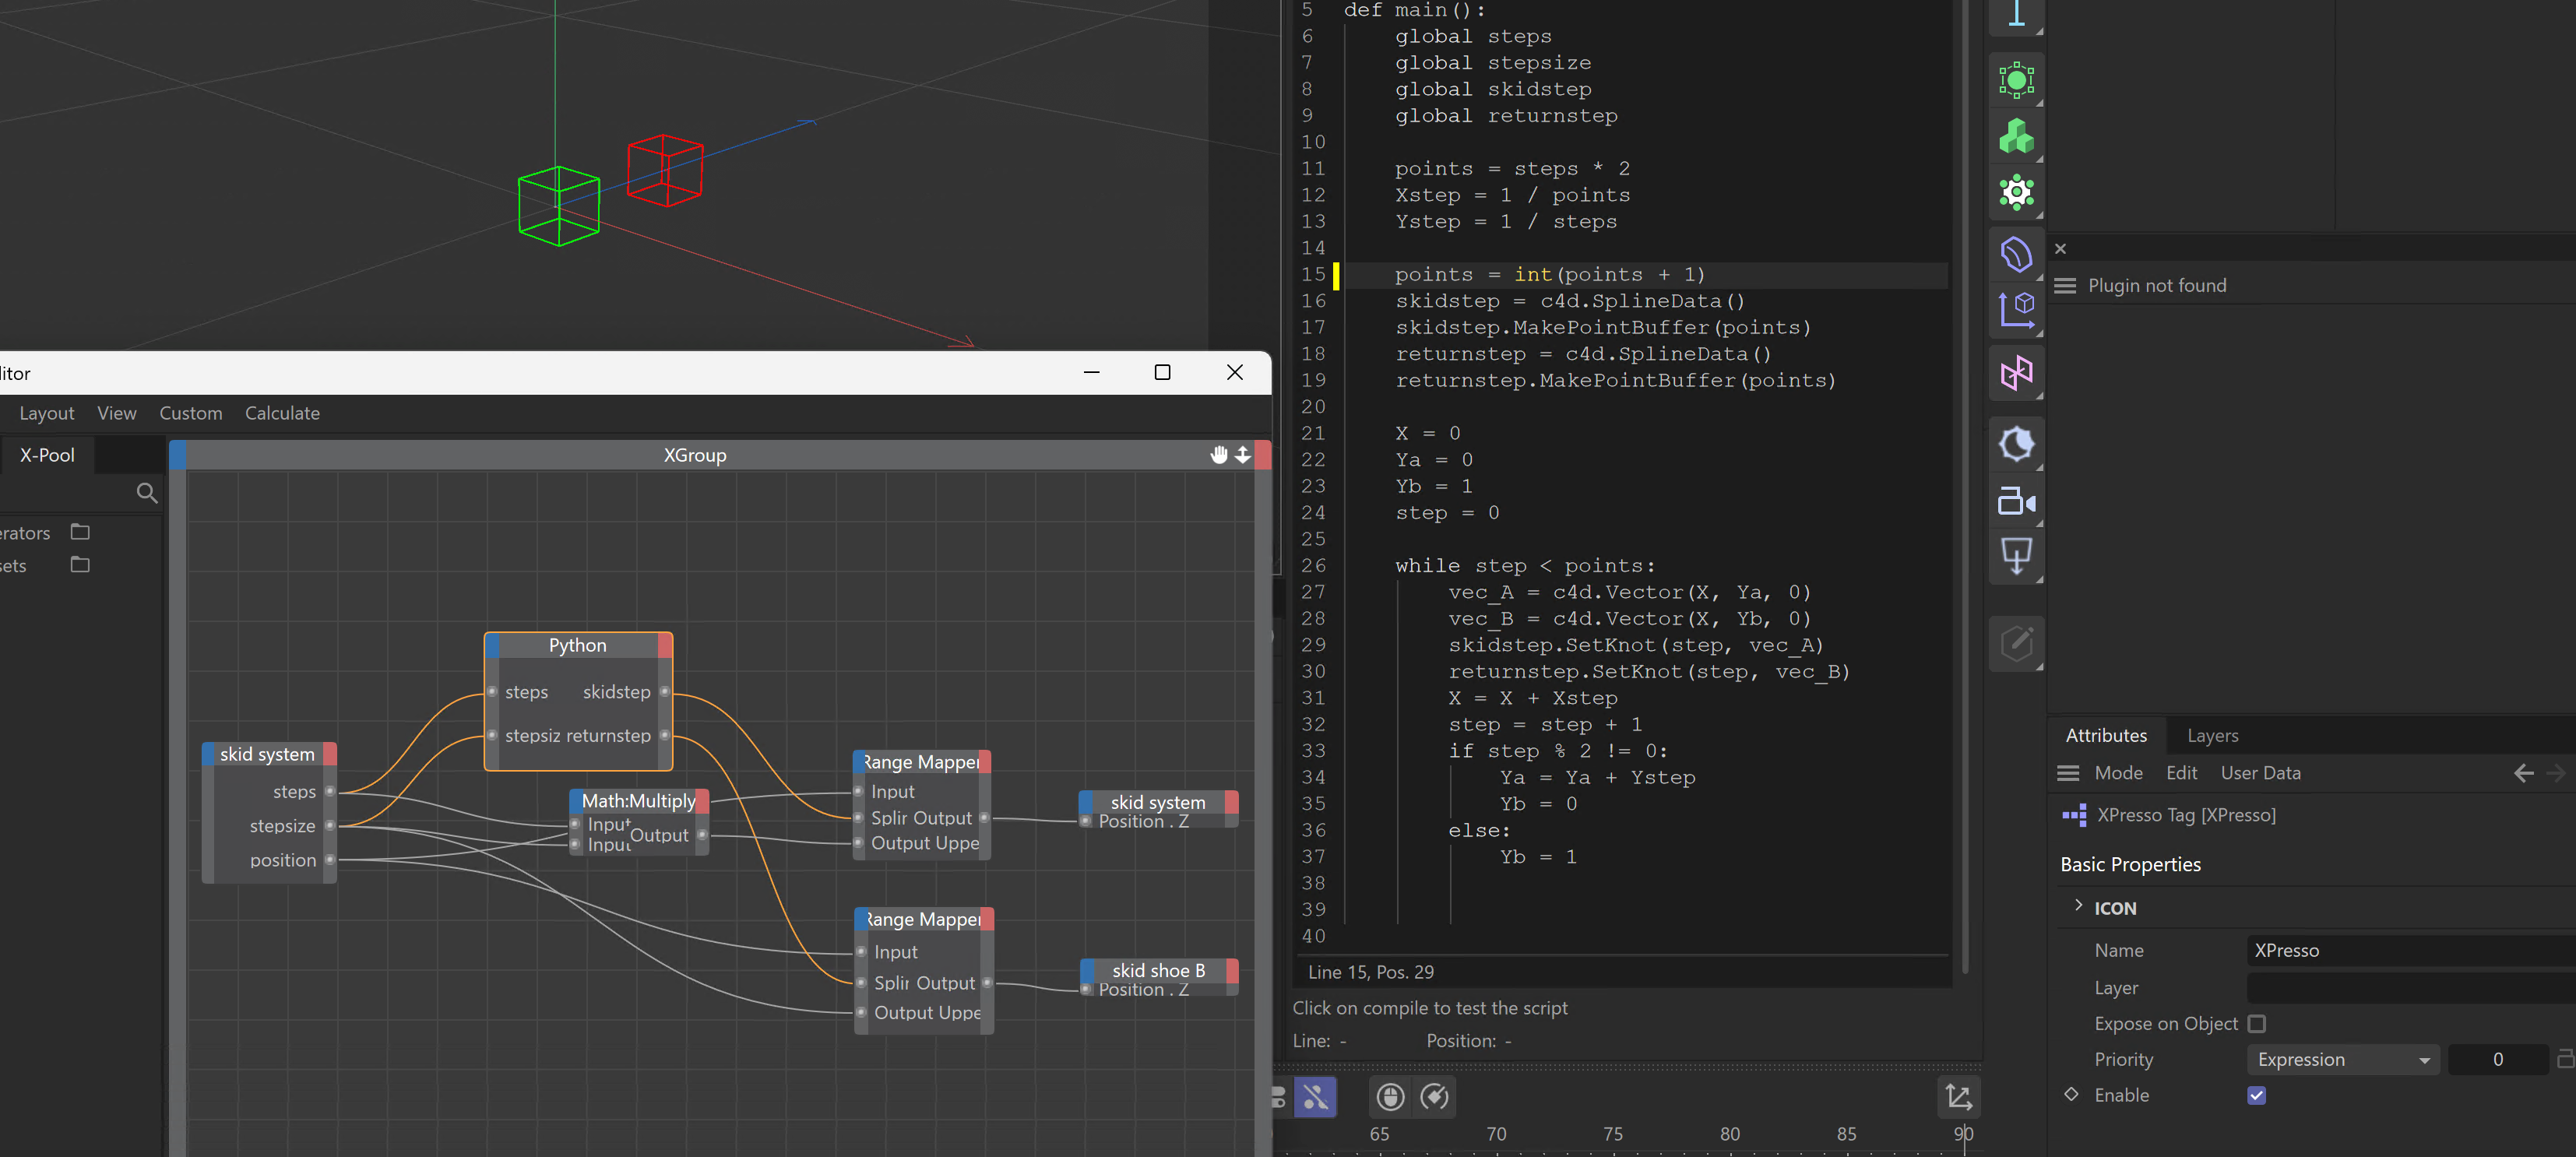Click the mouse record icon above timeline

(x=1390, y=1097)
